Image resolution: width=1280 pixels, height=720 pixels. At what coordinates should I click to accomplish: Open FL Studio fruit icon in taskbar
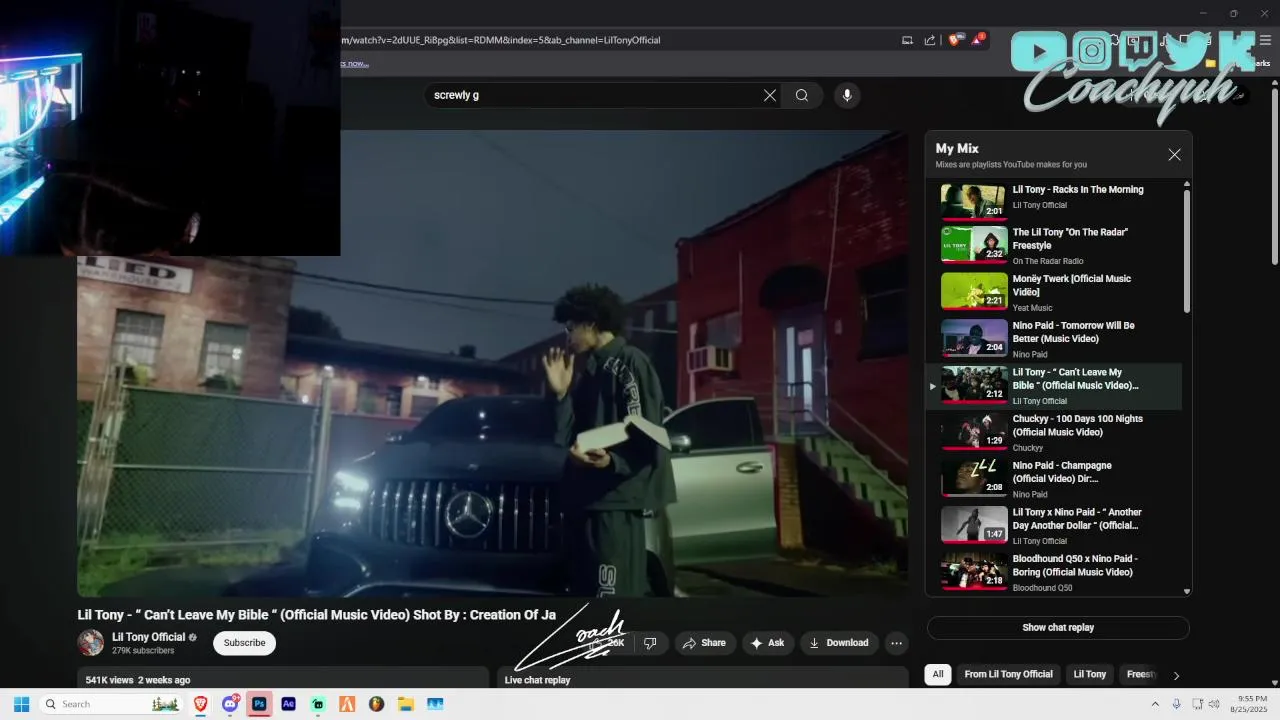coord(376,704)
